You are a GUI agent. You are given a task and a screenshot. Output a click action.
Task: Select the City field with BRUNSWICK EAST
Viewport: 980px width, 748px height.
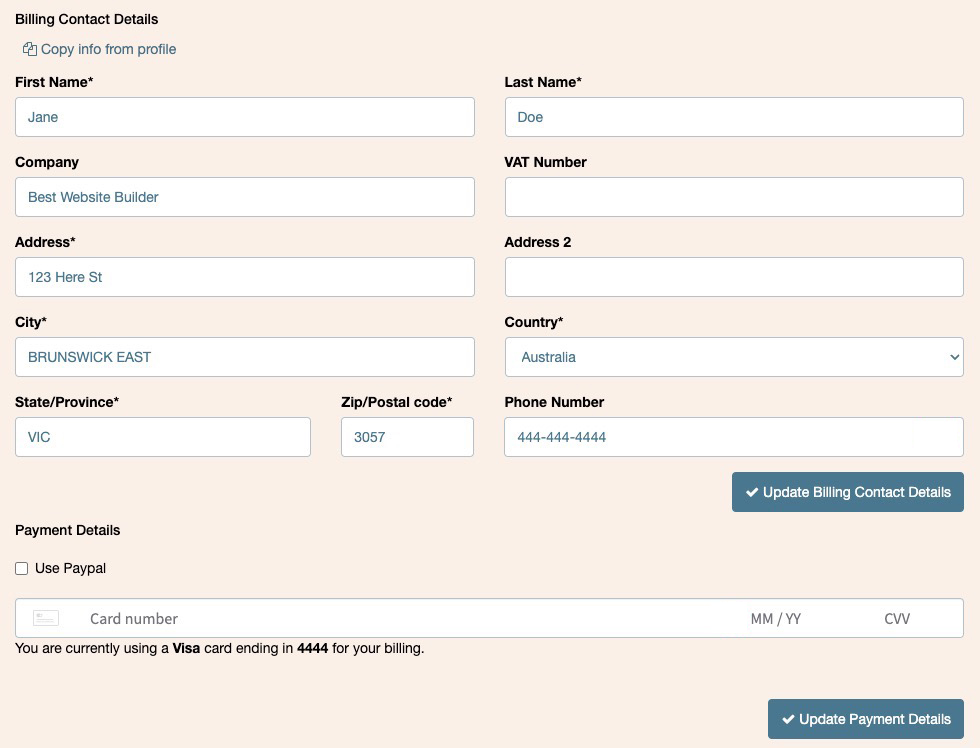pyautogui.click(x=245, y=357)
